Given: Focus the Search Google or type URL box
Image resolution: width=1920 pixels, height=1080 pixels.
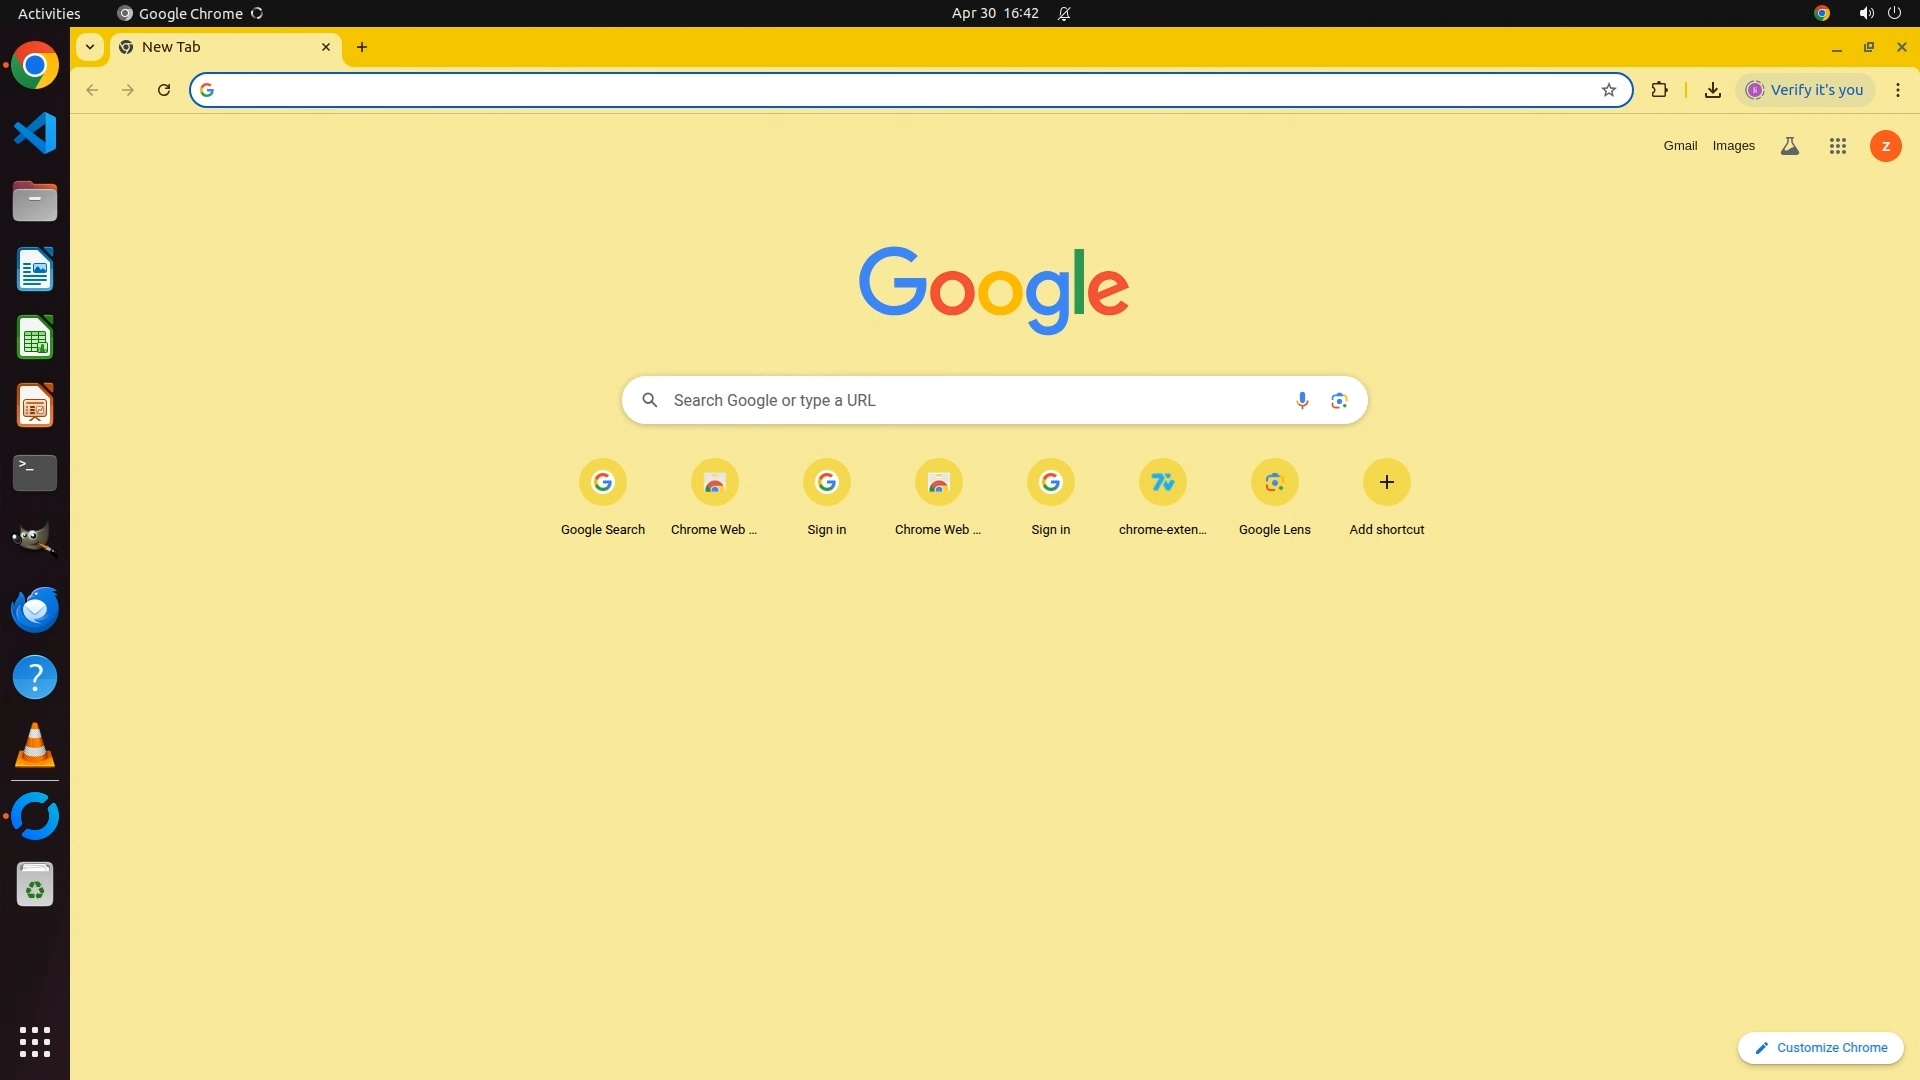Looking at the screenshot, I should pyautogui.click(x=980, y=400).
